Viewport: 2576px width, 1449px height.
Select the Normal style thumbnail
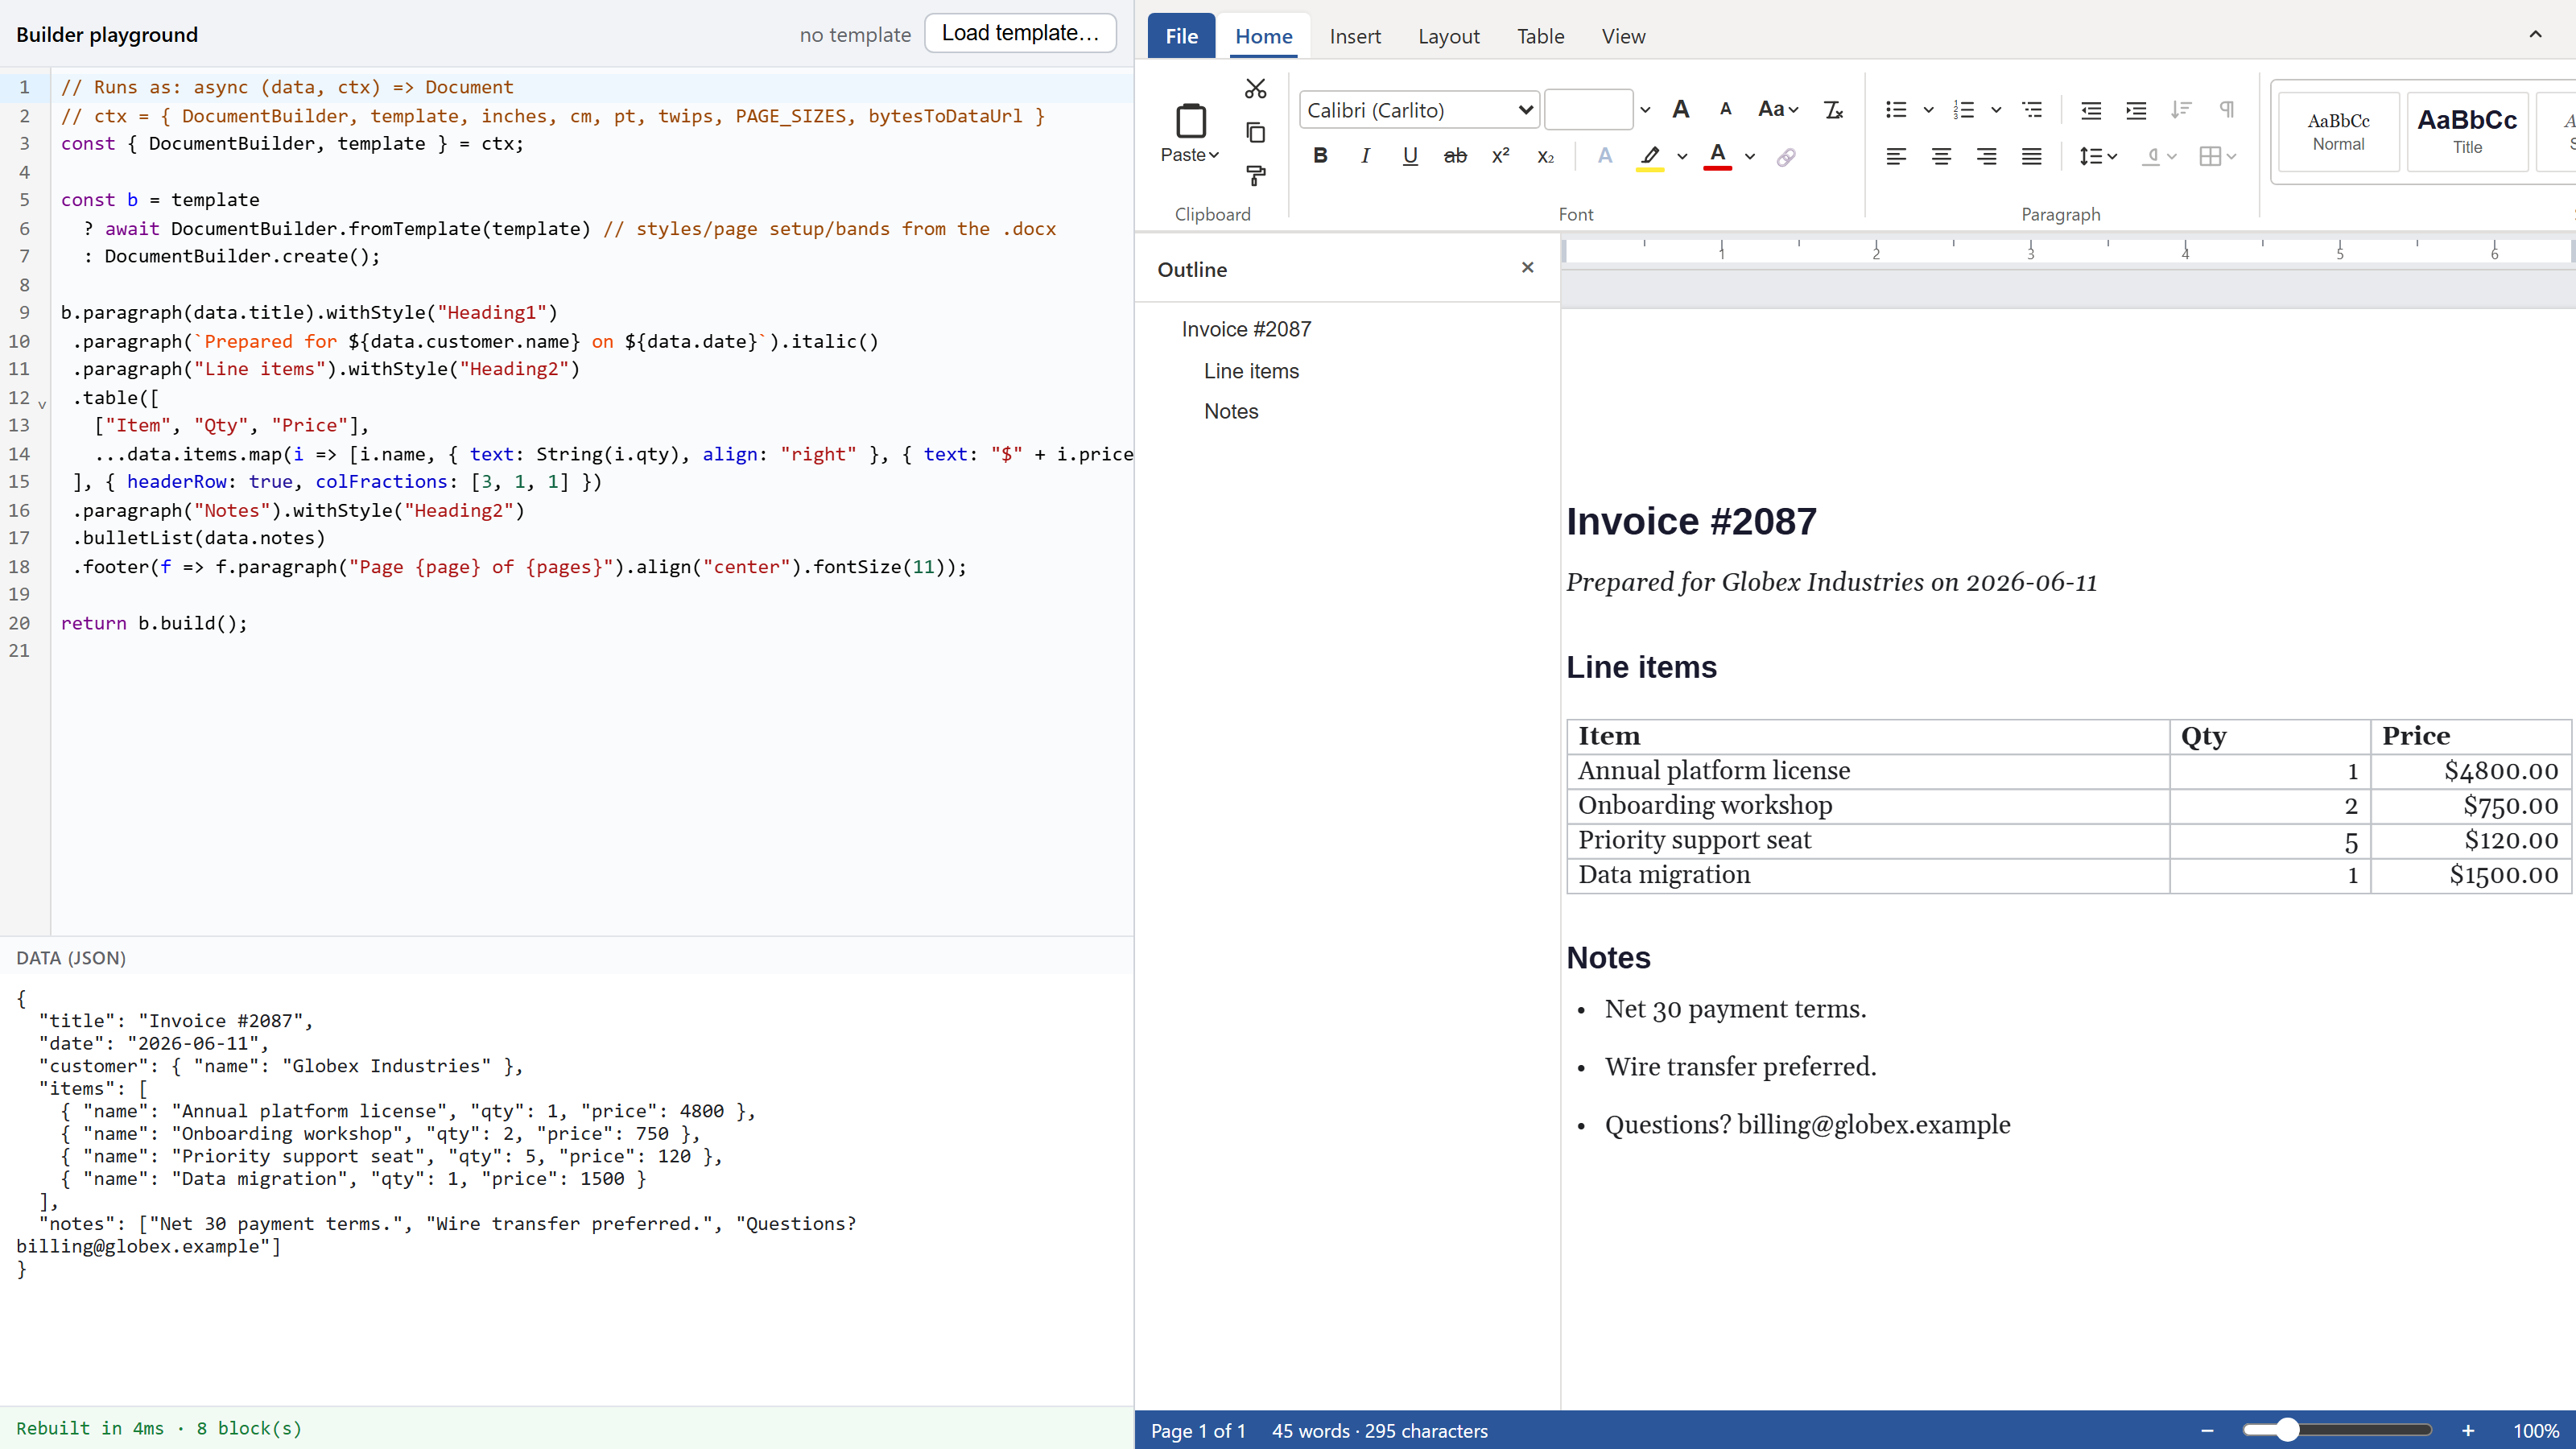2338,131
